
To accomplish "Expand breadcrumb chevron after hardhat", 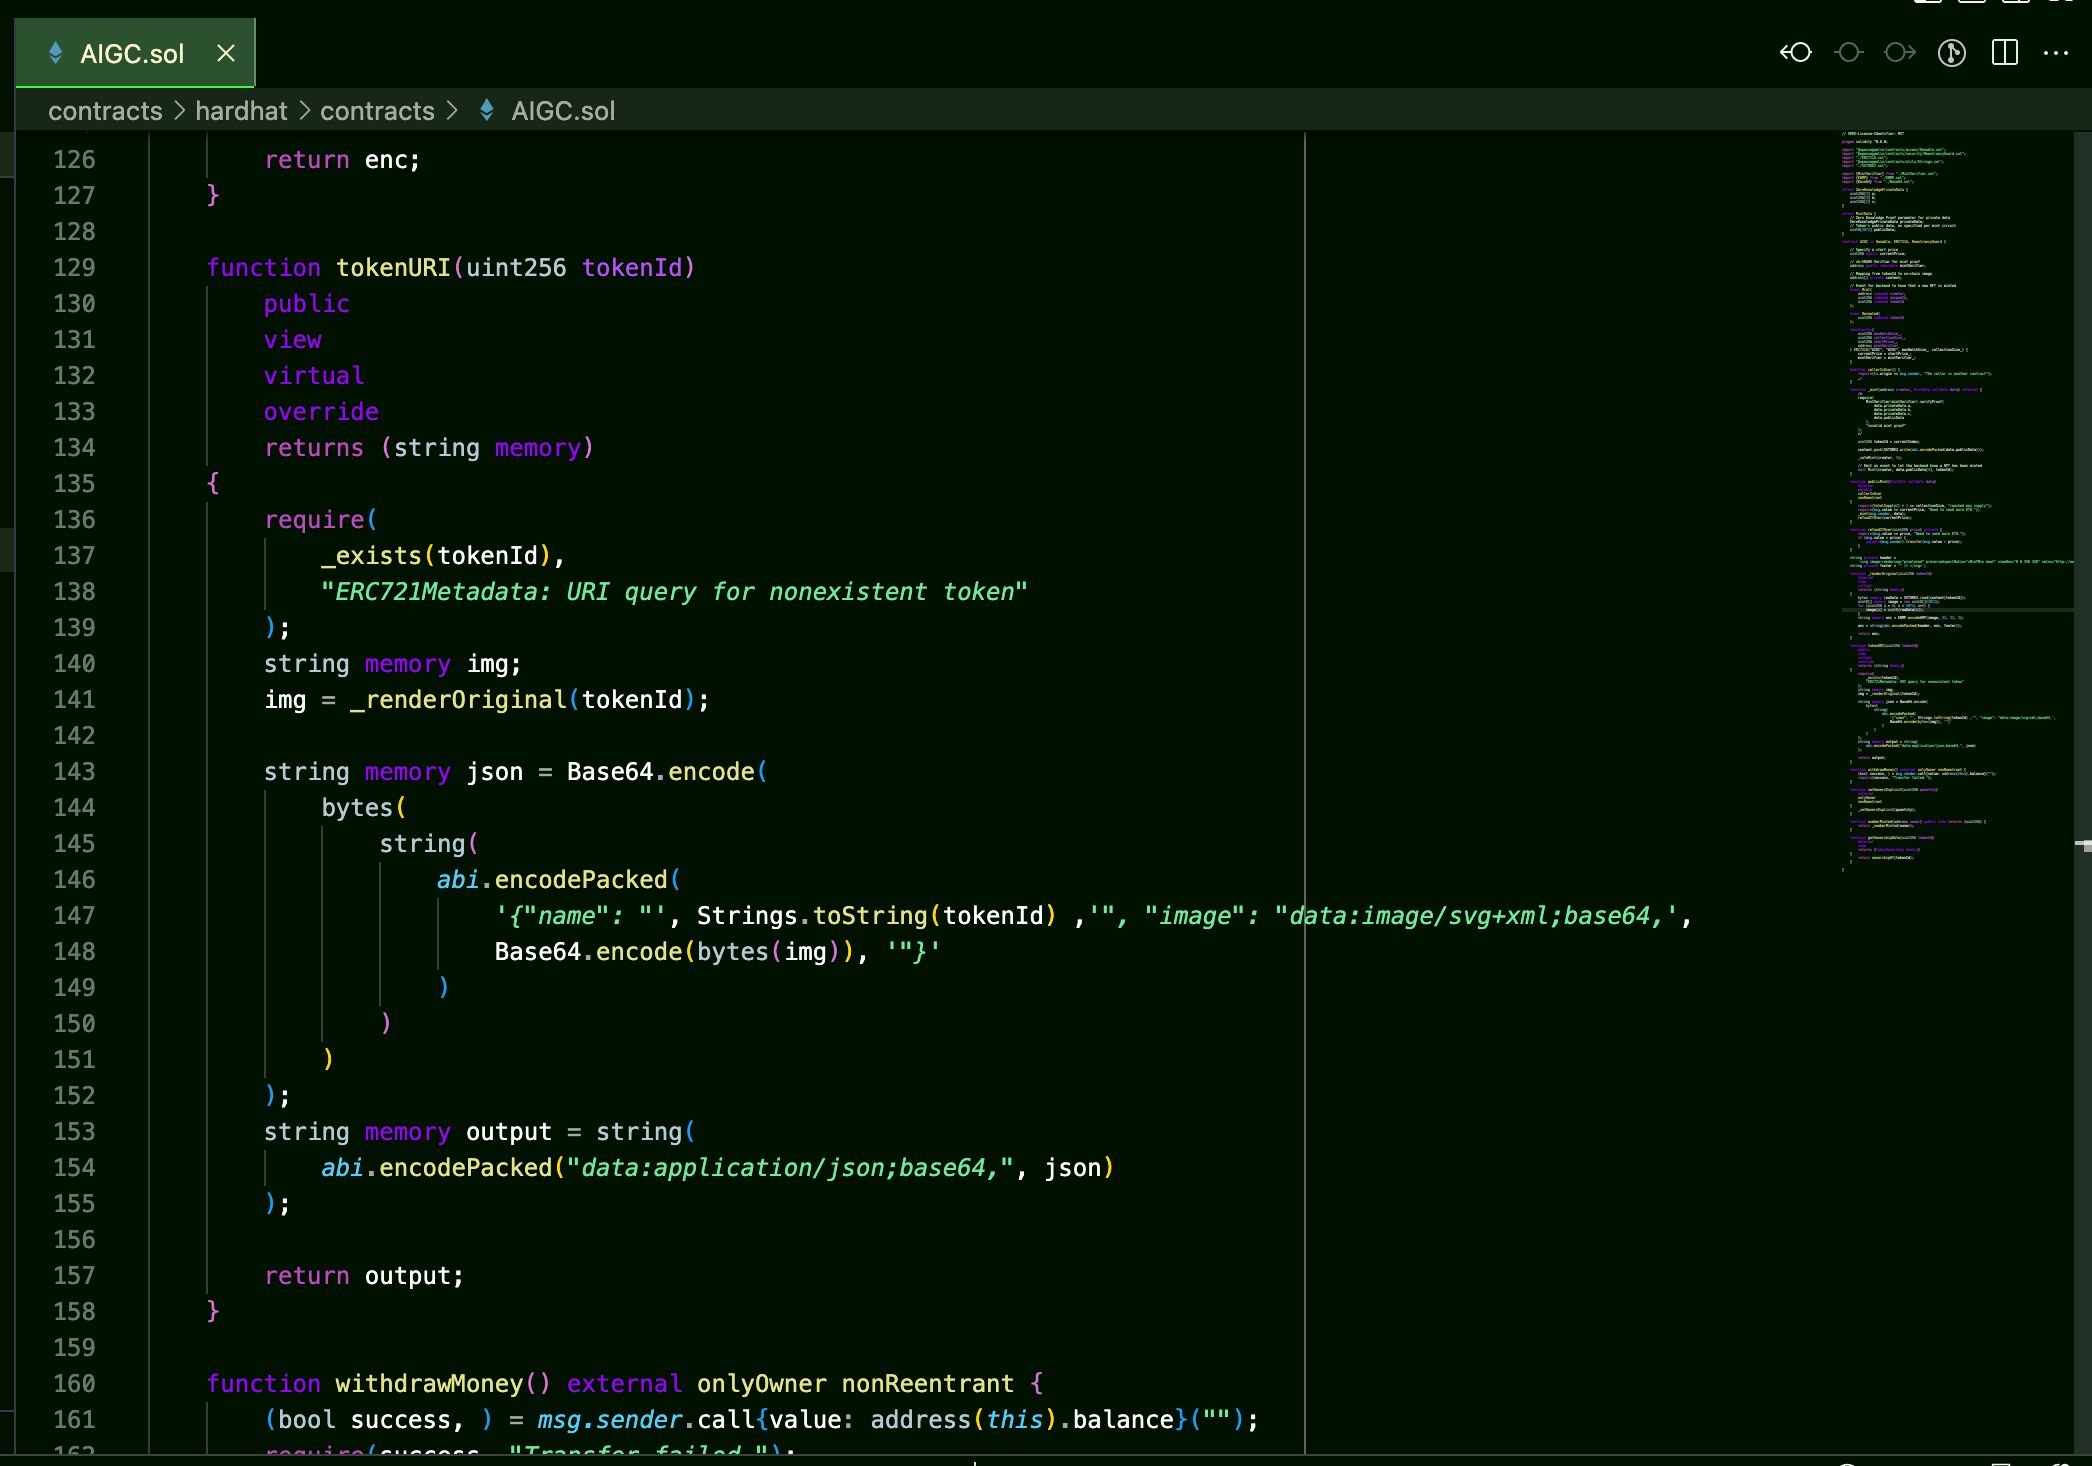I will coord(305,110).
